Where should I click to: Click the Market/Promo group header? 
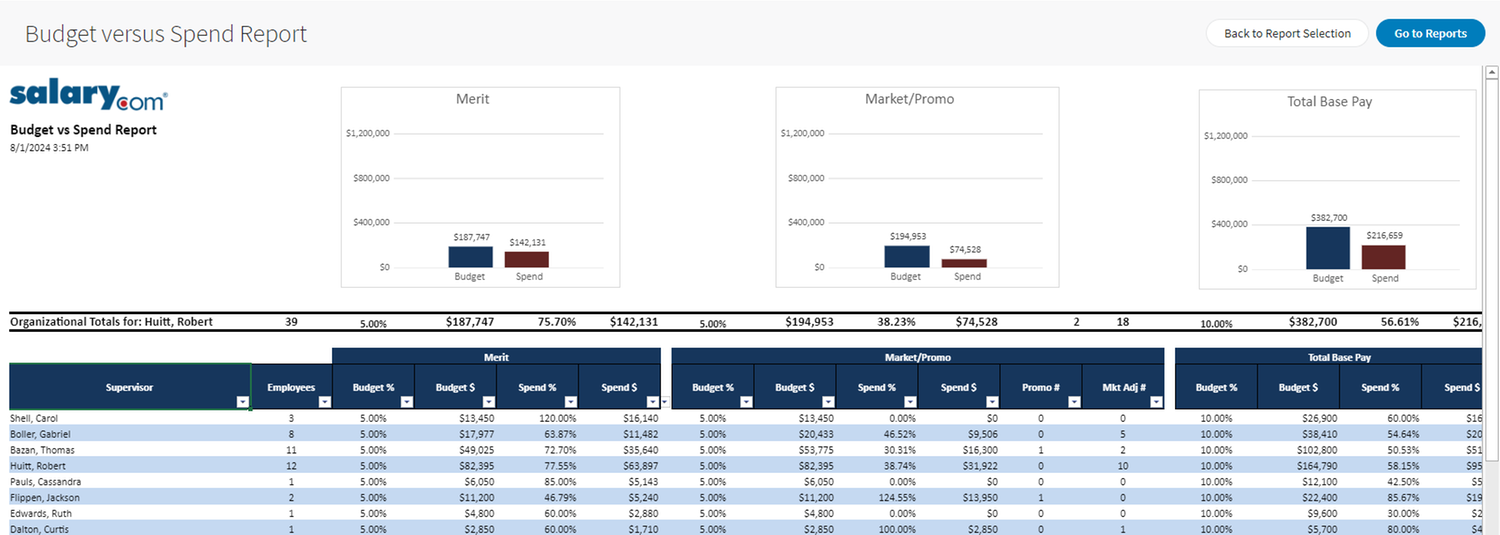point(918,356)
